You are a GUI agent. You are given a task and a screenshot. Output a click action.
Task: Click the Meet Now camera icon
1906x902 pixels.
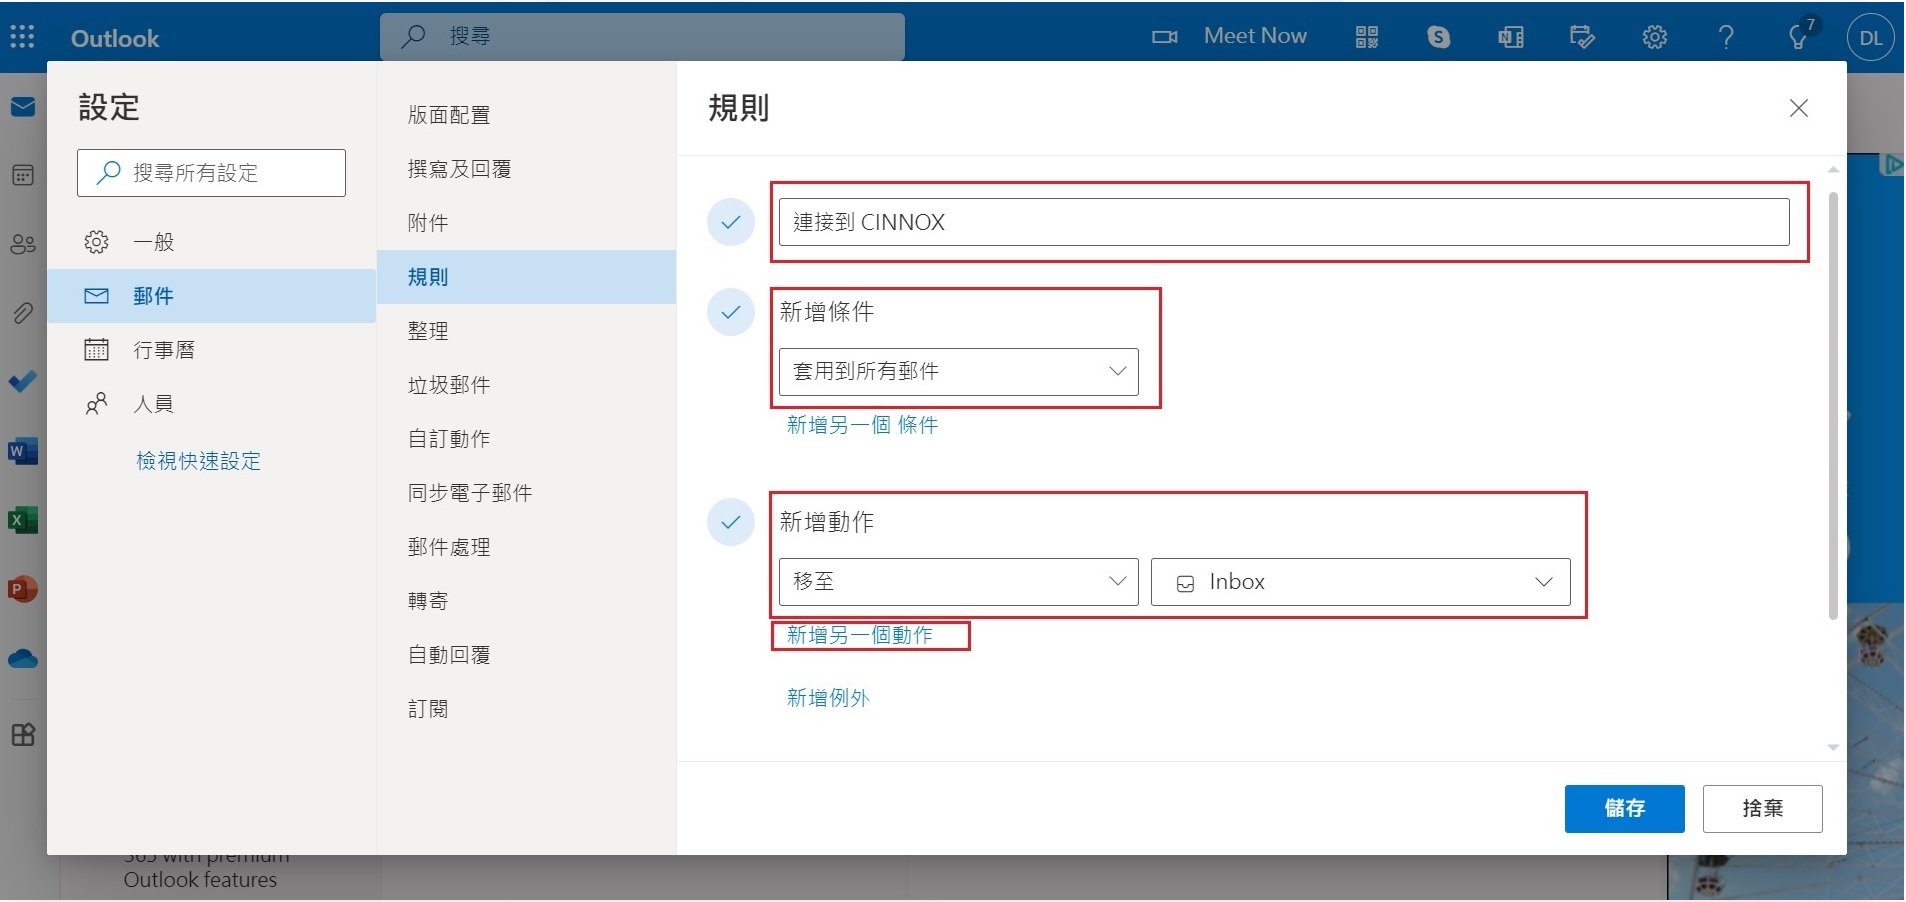(x=1165, y=37)
